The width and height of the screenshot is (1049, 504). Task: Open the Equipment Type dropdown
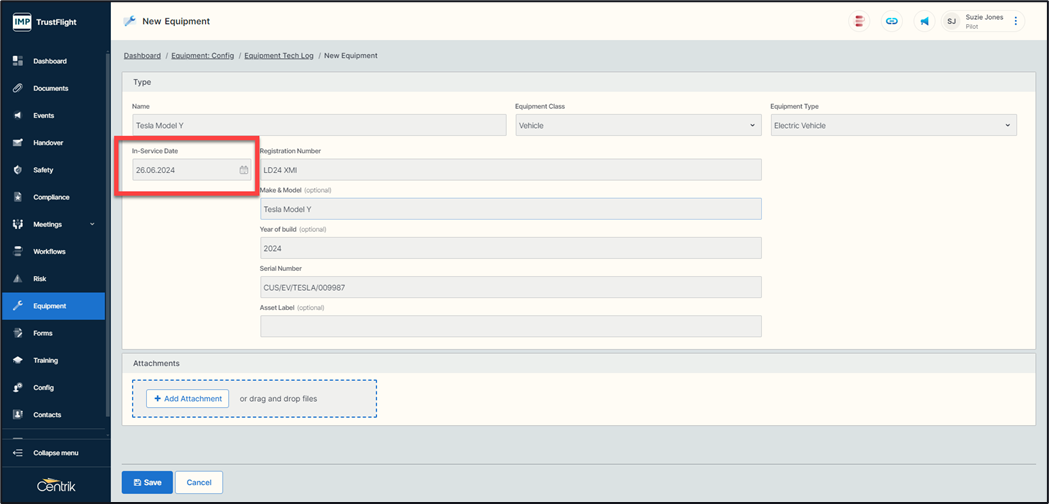(x=893, y=126)
